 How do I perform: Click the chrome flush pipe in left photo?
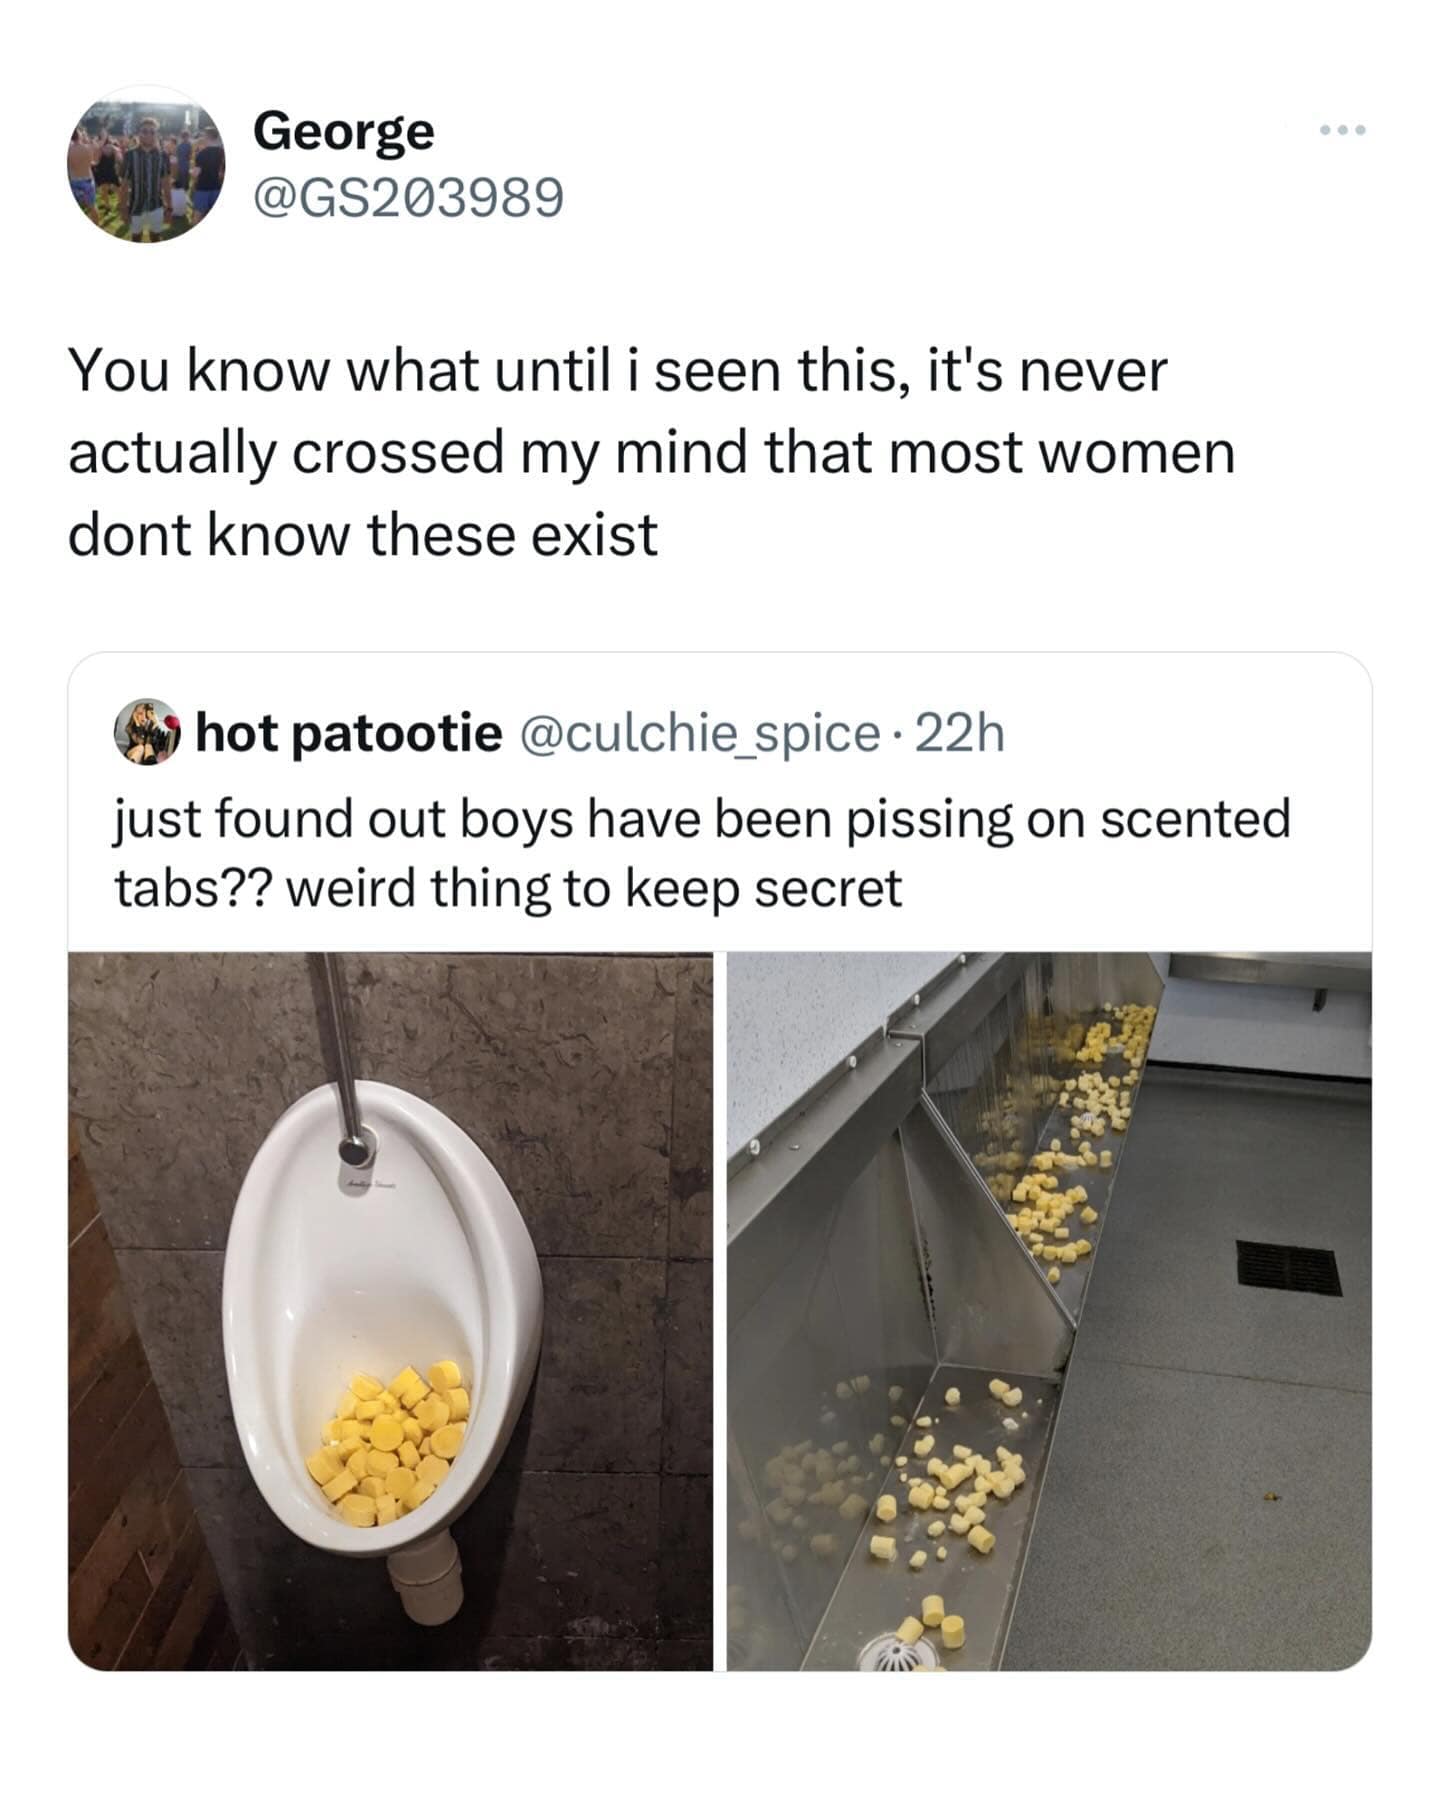coord(340,1050)
